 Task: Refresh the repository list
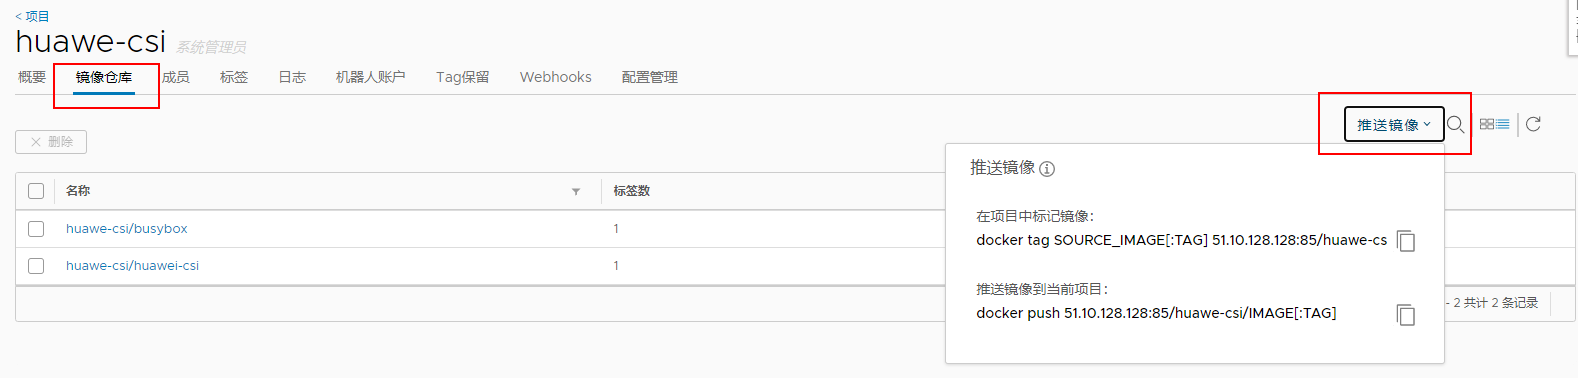click(x=1533, y=124)
